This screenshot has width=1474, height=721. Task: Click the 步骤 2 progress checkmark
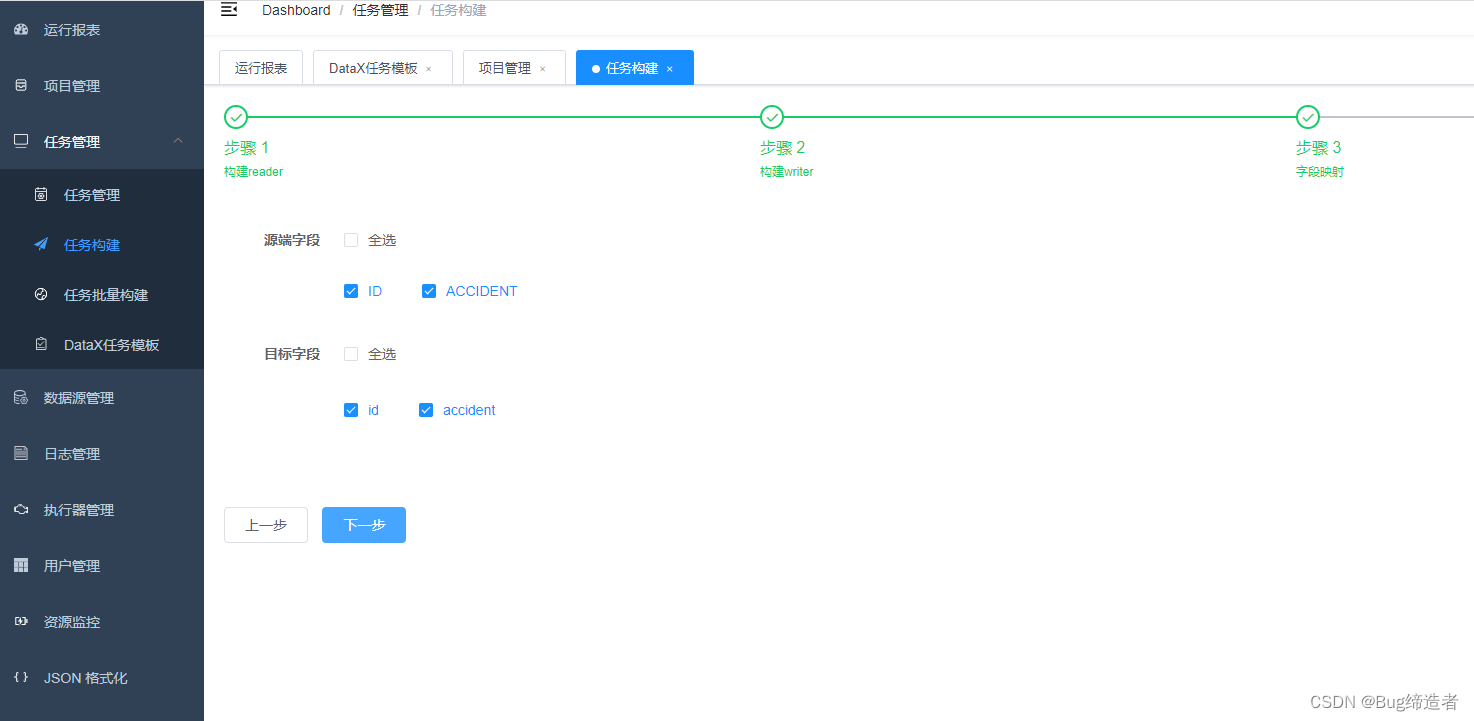pos(771,116)
